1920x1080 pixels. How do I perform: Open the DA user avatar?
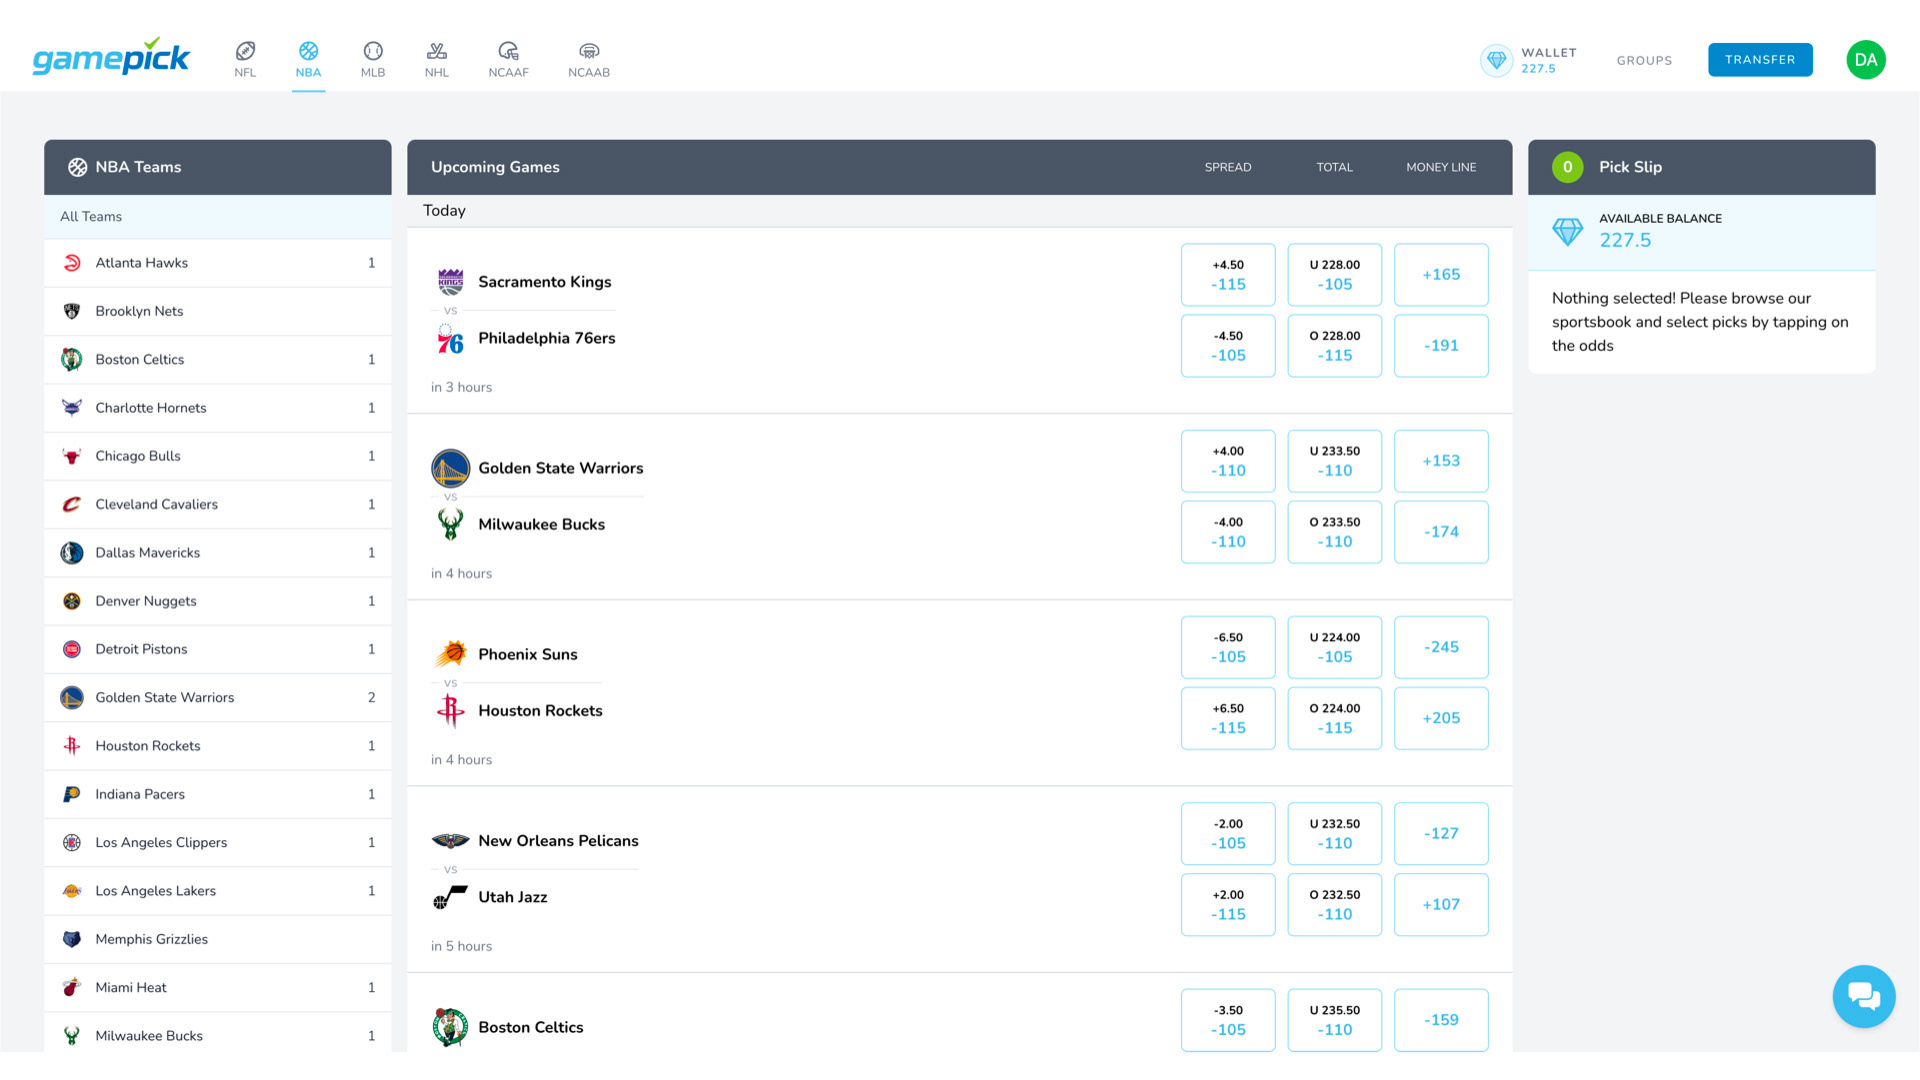[1865, 60]
